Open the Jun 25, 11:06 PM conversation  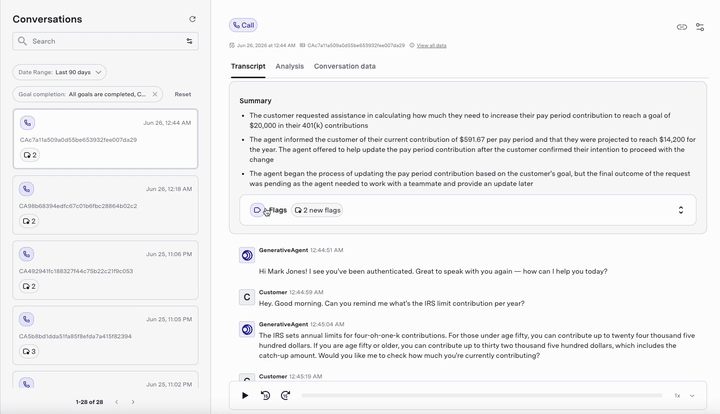[x=105, y=270]
